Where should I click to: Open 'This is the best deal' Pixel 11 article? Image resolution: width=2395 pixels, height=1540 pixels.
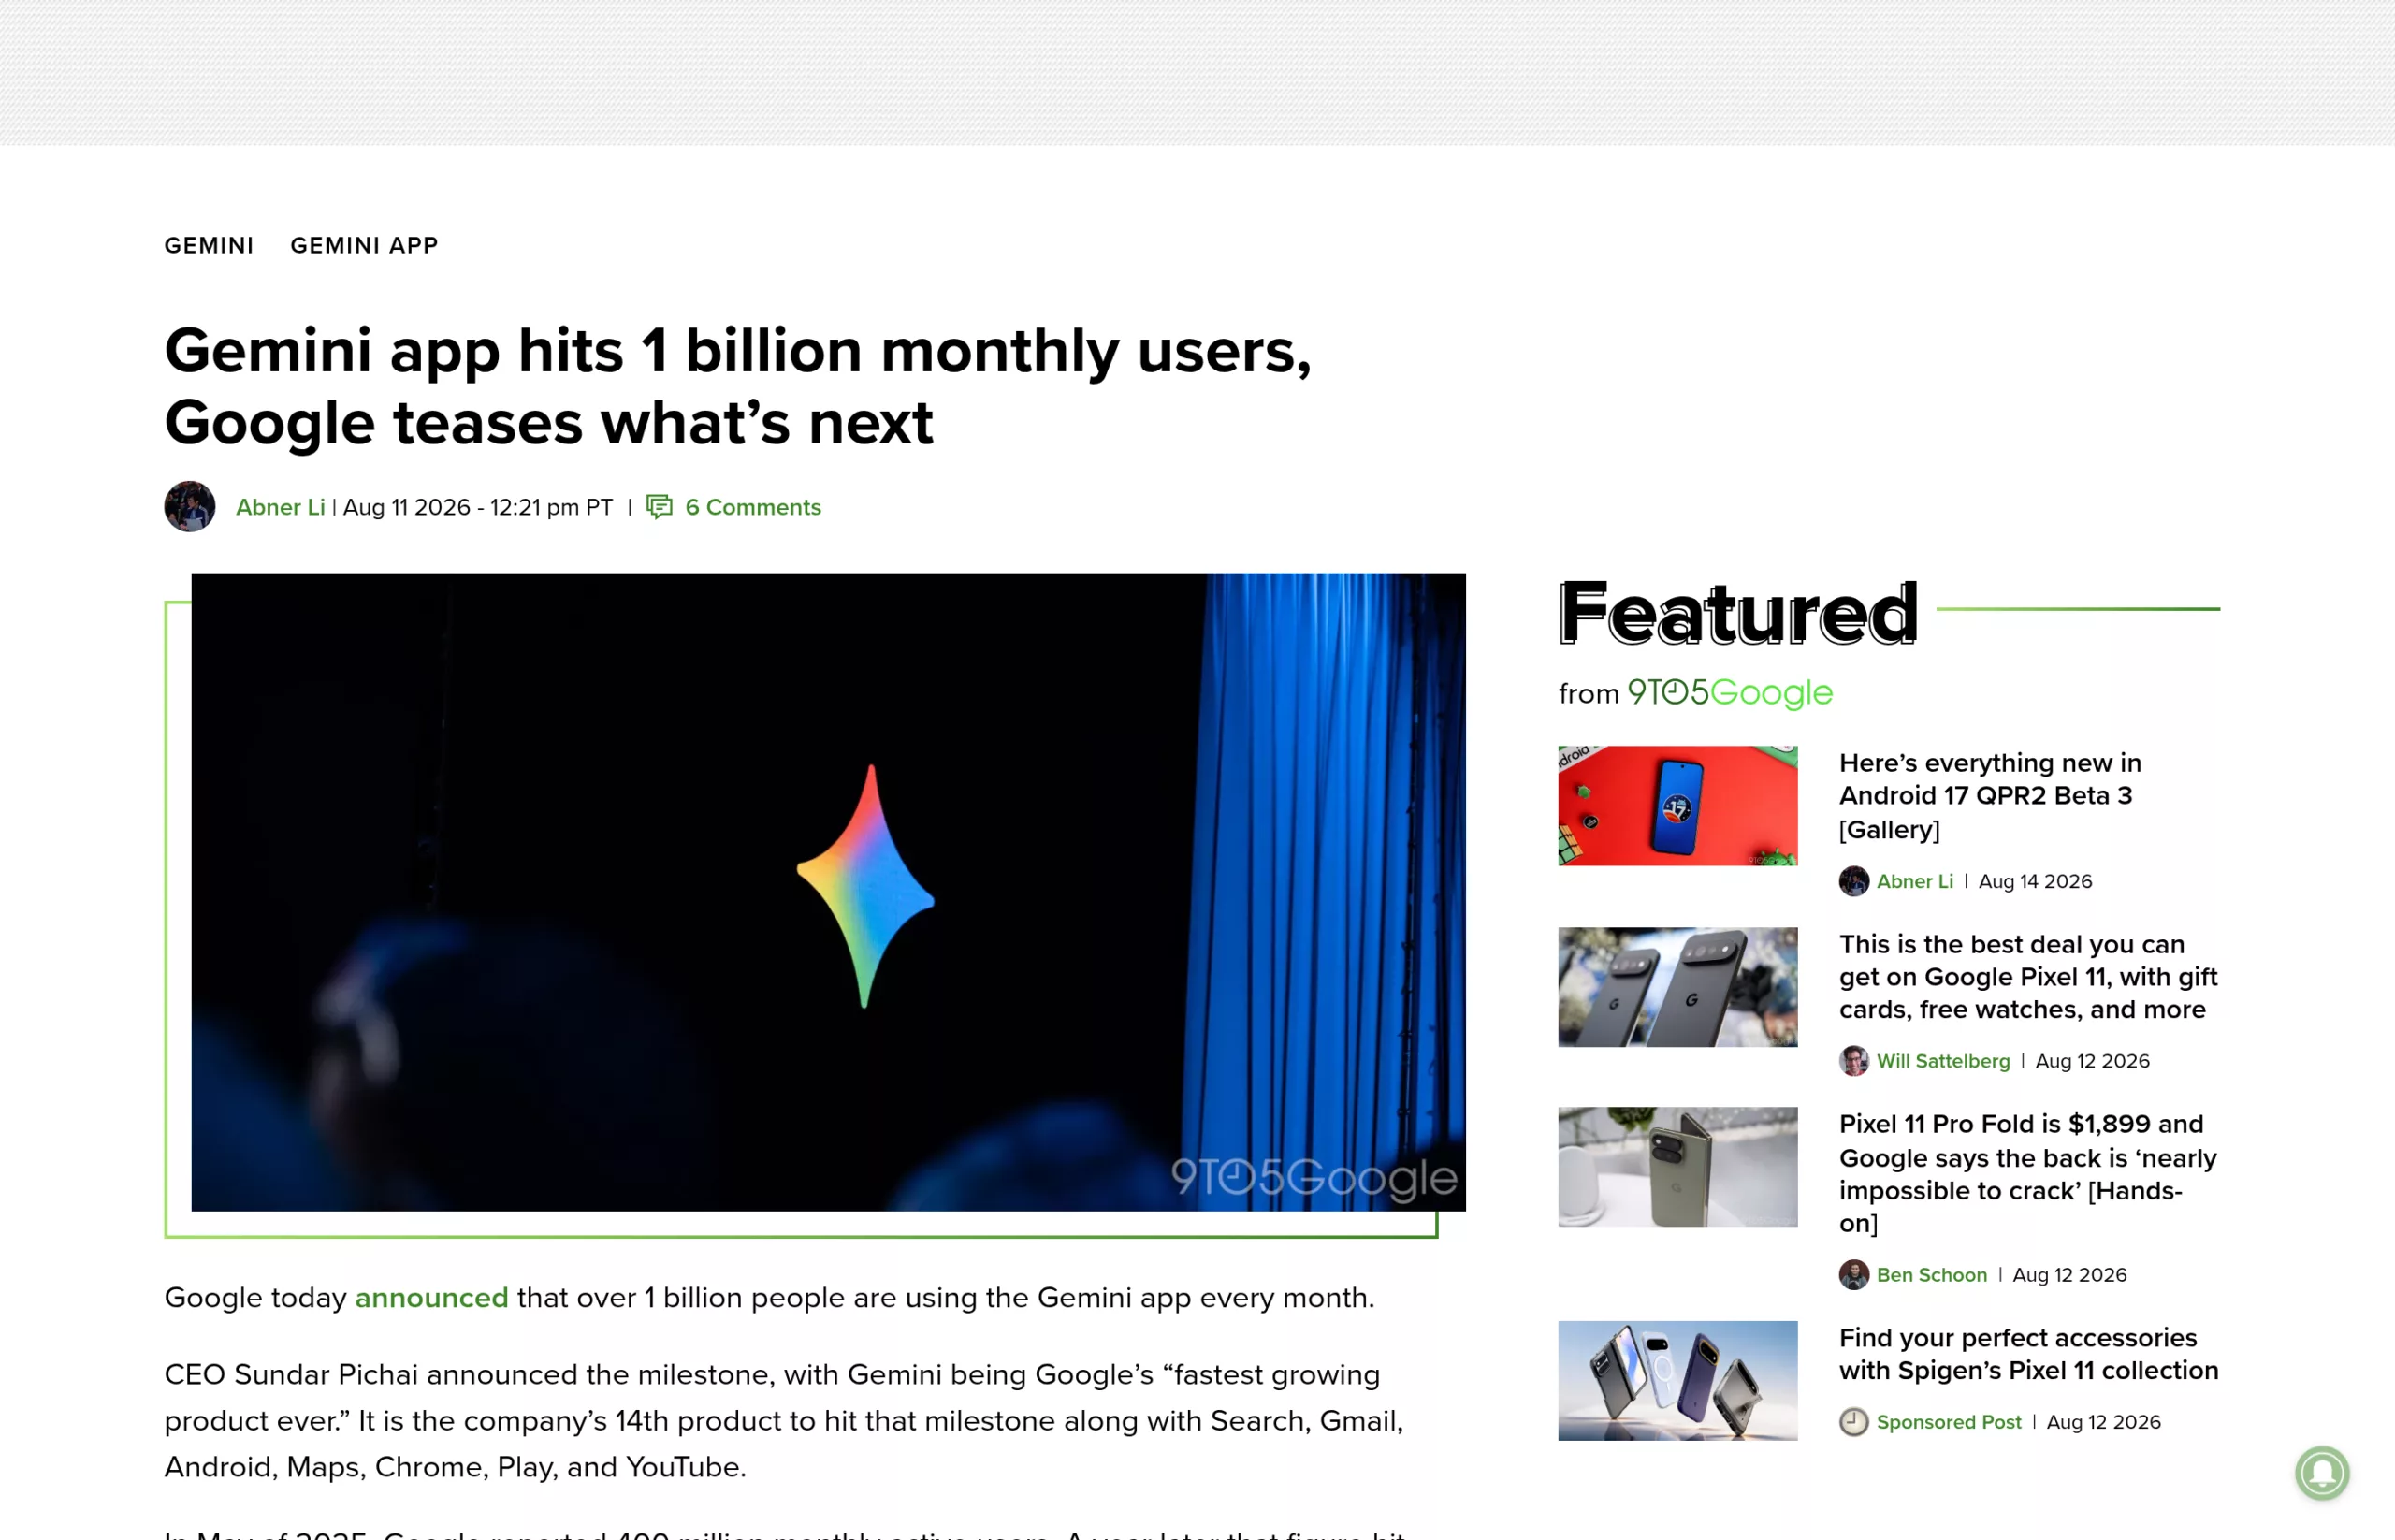pos(2028,977)
